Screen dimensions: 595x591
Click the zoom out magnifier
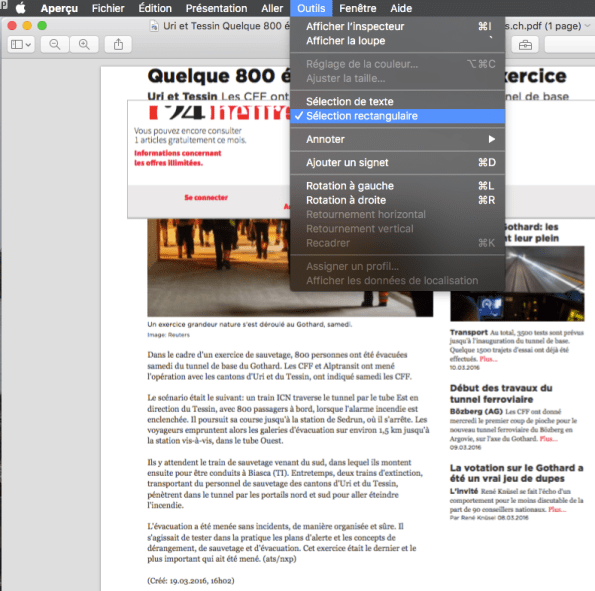pos(55,44)
